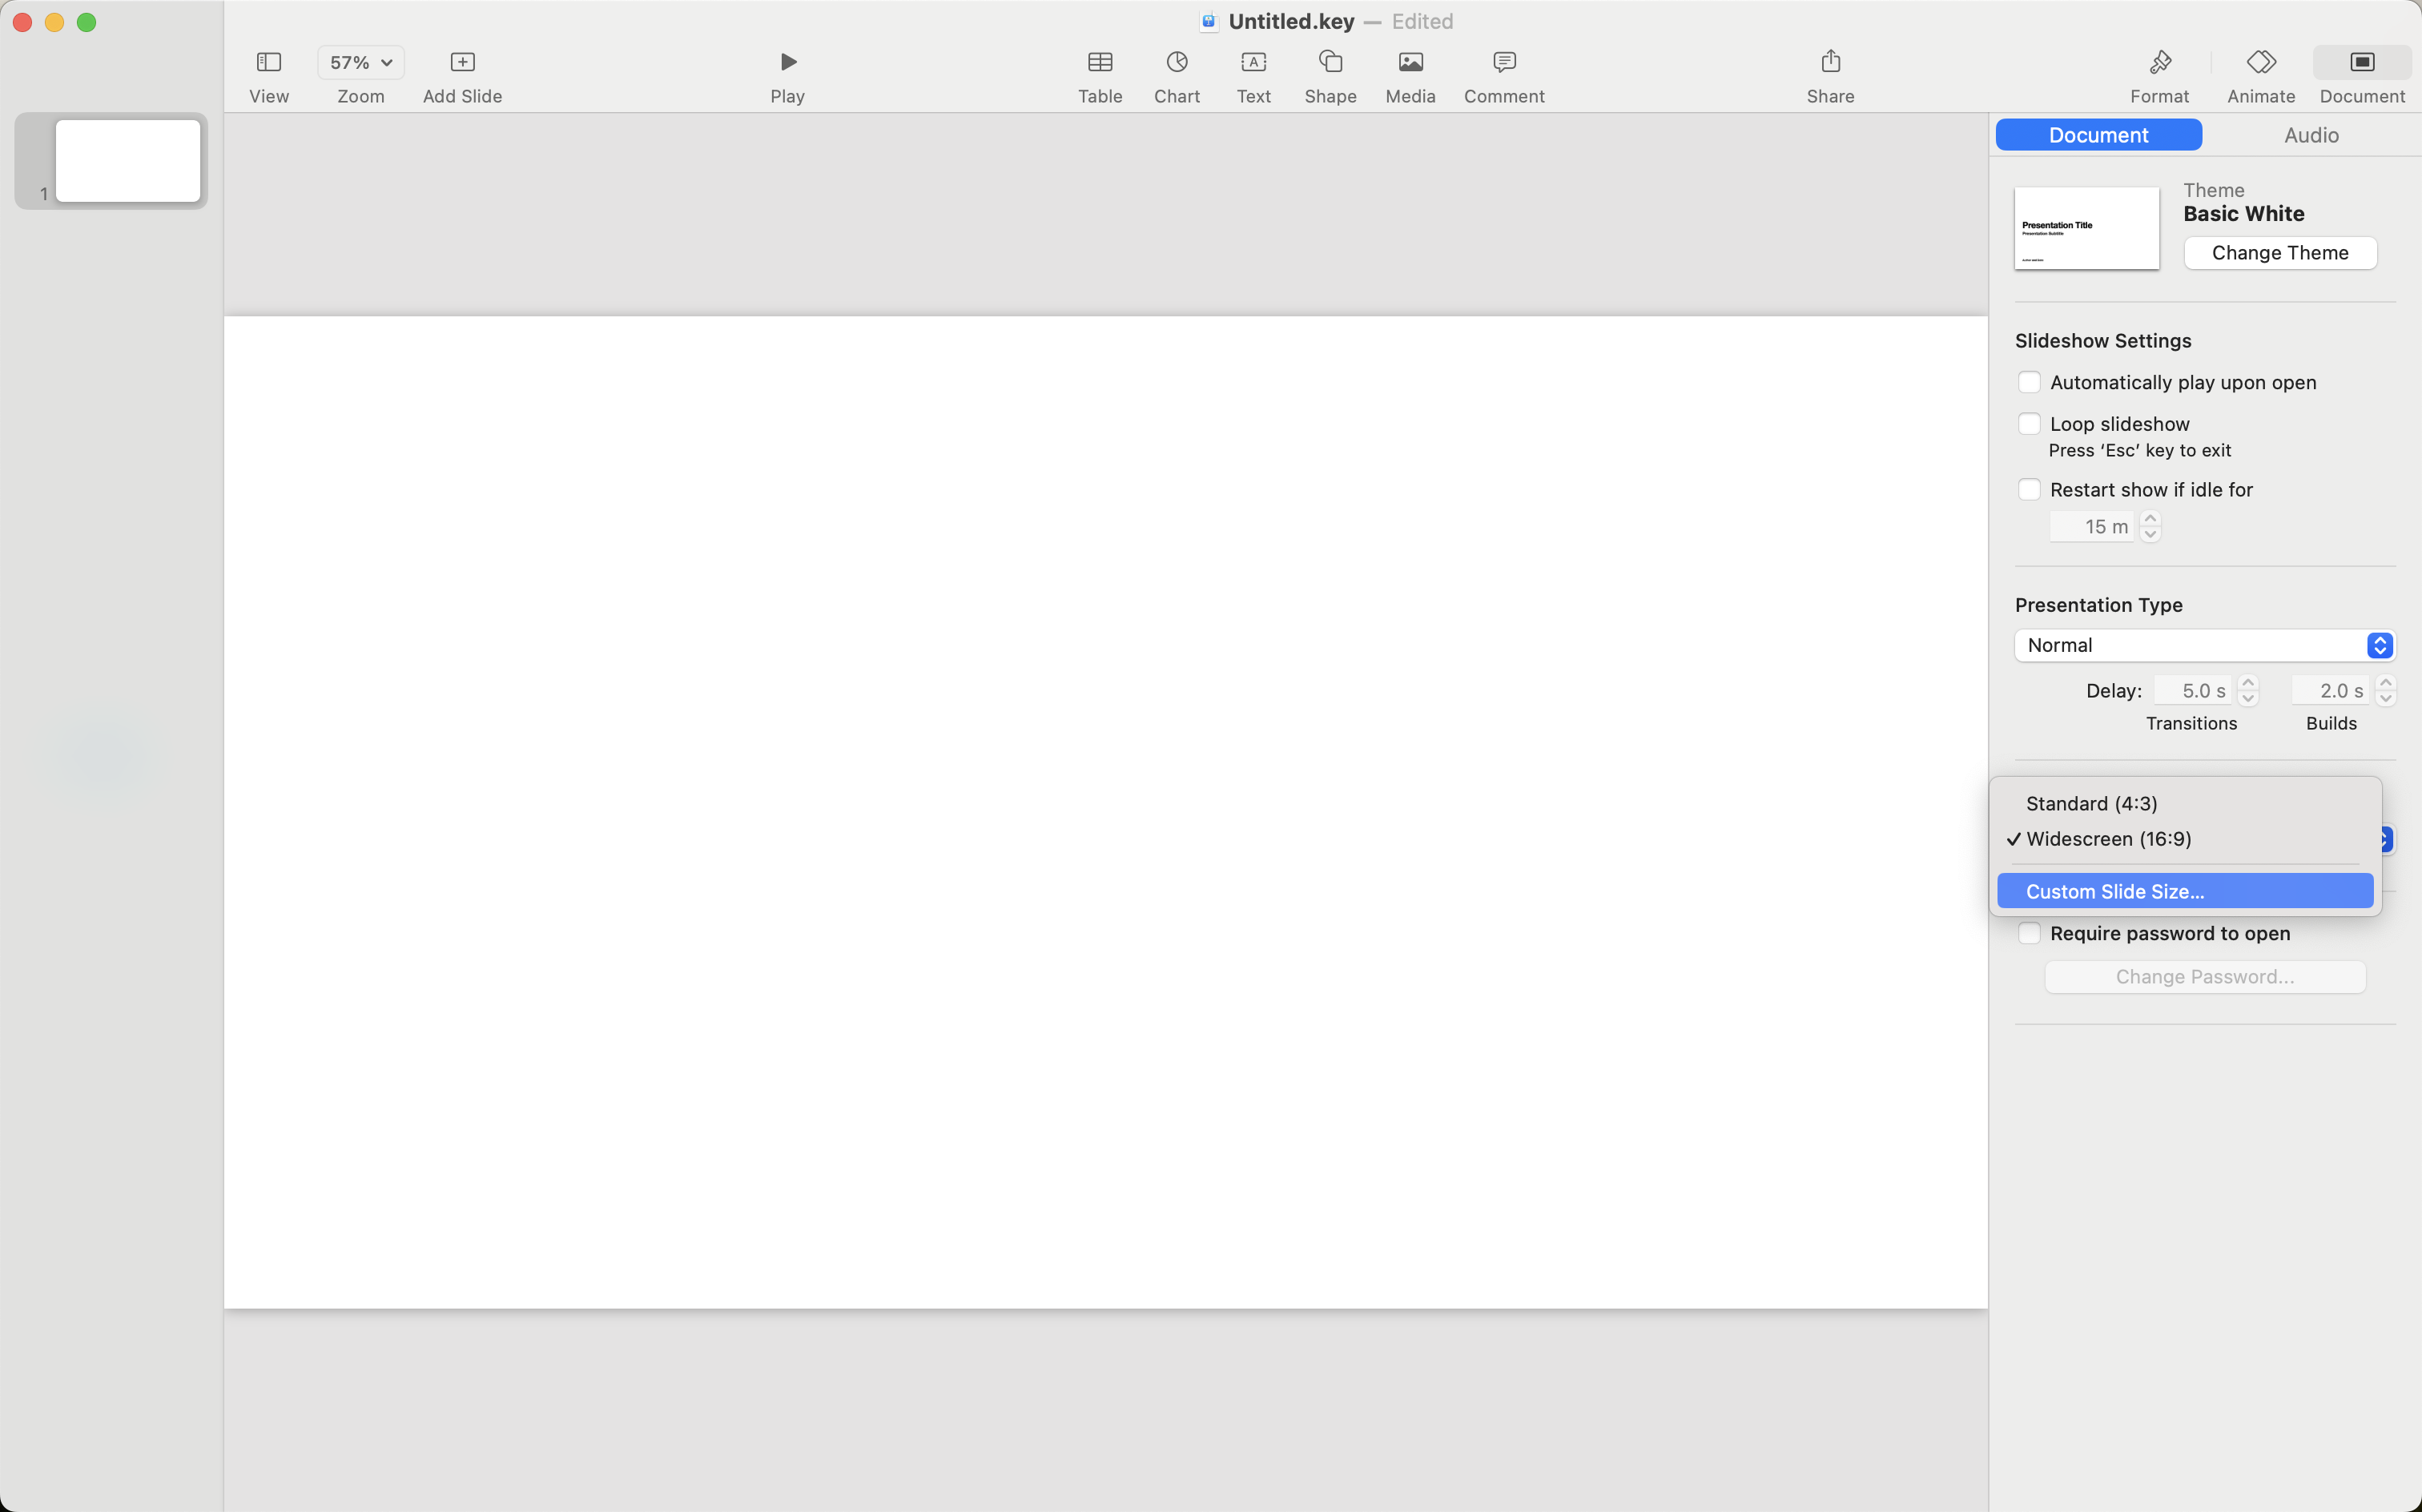Open the Animate inspector
Image resolution: width=2422 pixels, height=1512 pixels.
pyautogui.click(x=2260, y=62)
